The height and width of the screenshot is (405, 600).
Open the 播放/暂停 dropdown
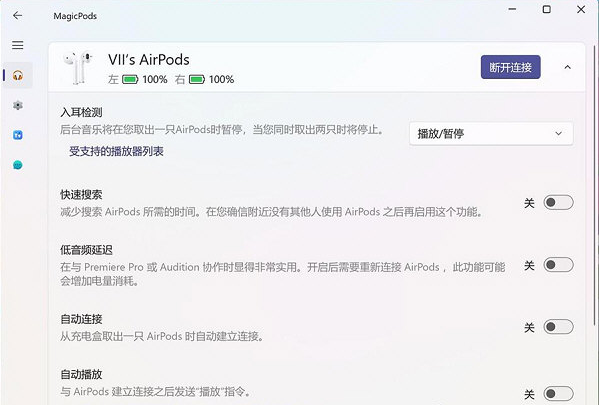[x=491, y=134]
